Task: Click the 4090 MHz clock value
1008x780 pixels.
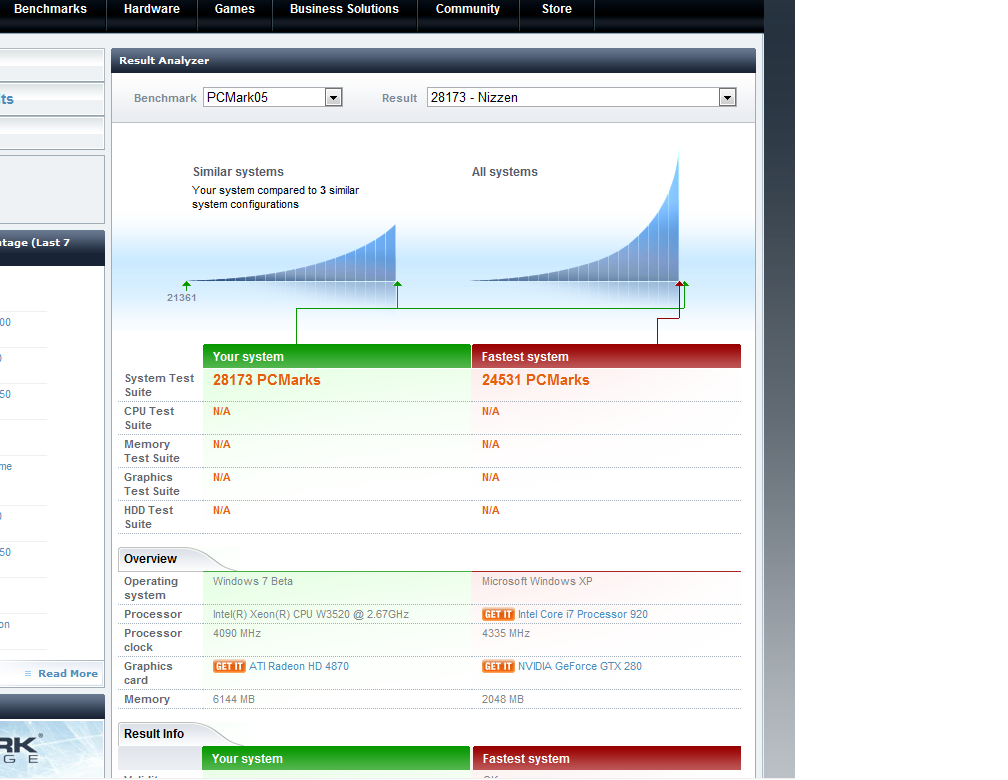Action: tap(237, 633)
